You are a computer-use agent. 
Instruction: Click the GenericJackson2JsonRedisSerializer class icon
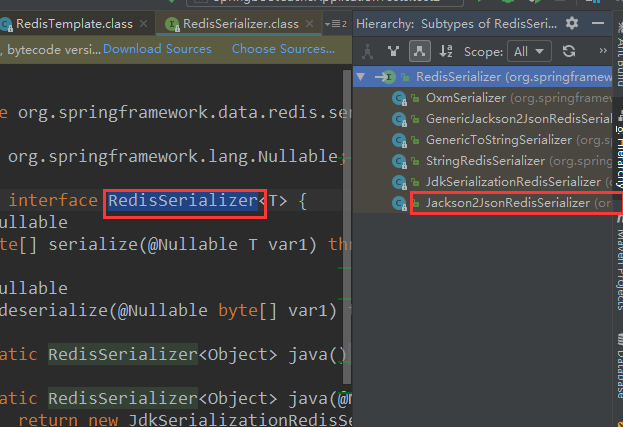tap(399, 119)
